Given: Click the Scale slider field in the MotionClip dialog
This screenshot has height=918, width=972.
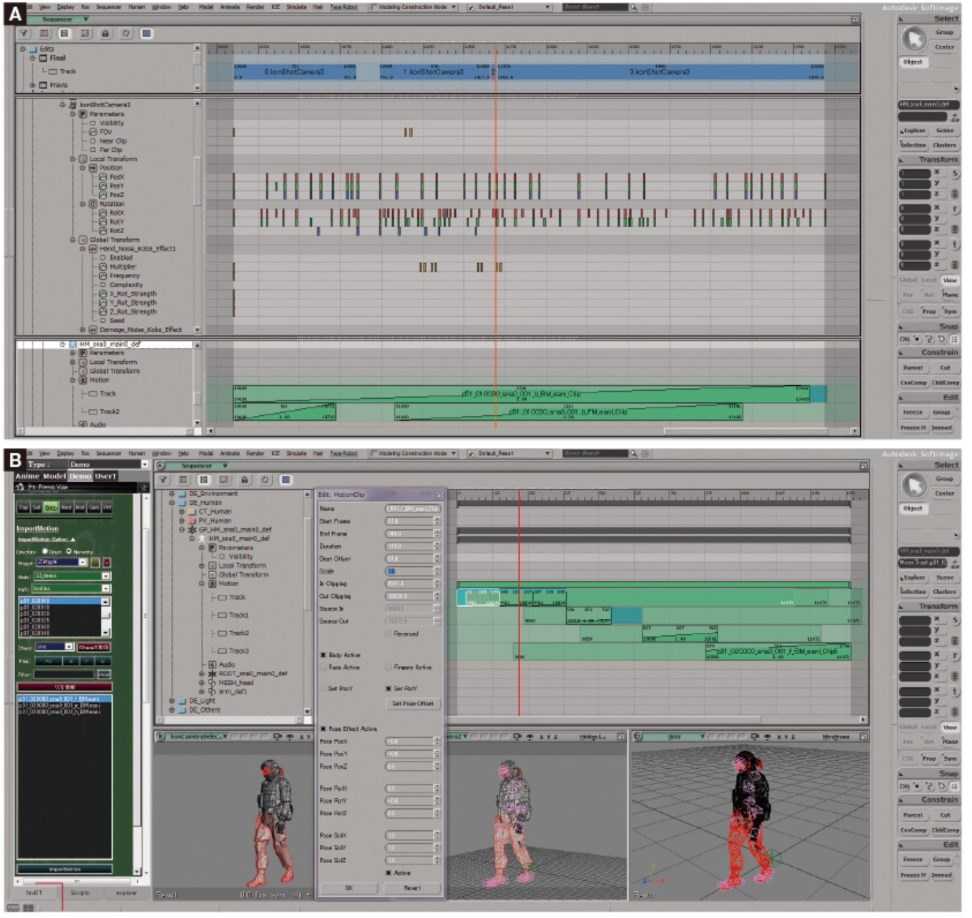Looking at the screenshot, I should pos(412,571).
